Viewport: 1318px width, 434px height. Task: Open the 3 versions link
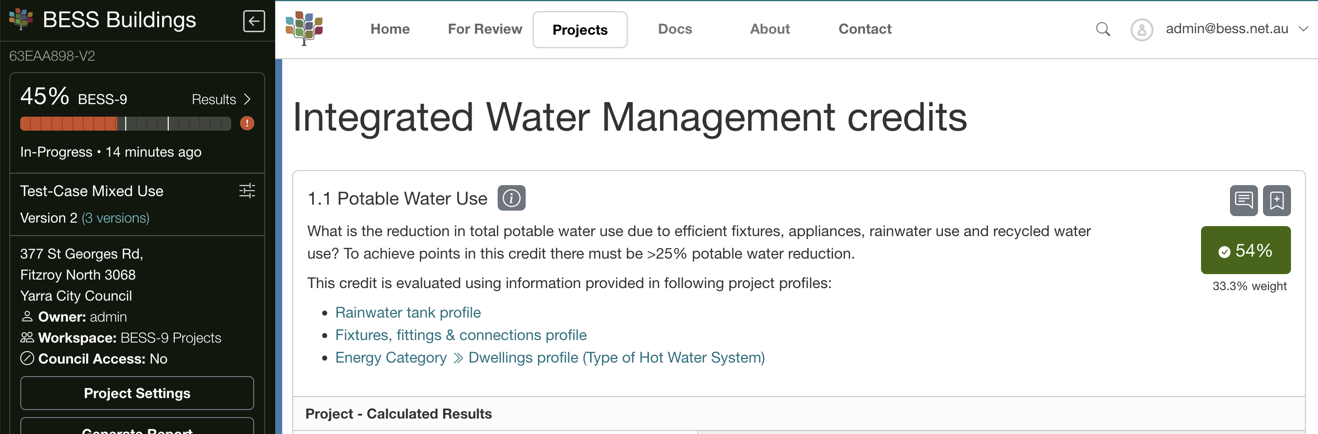(116, 218)
